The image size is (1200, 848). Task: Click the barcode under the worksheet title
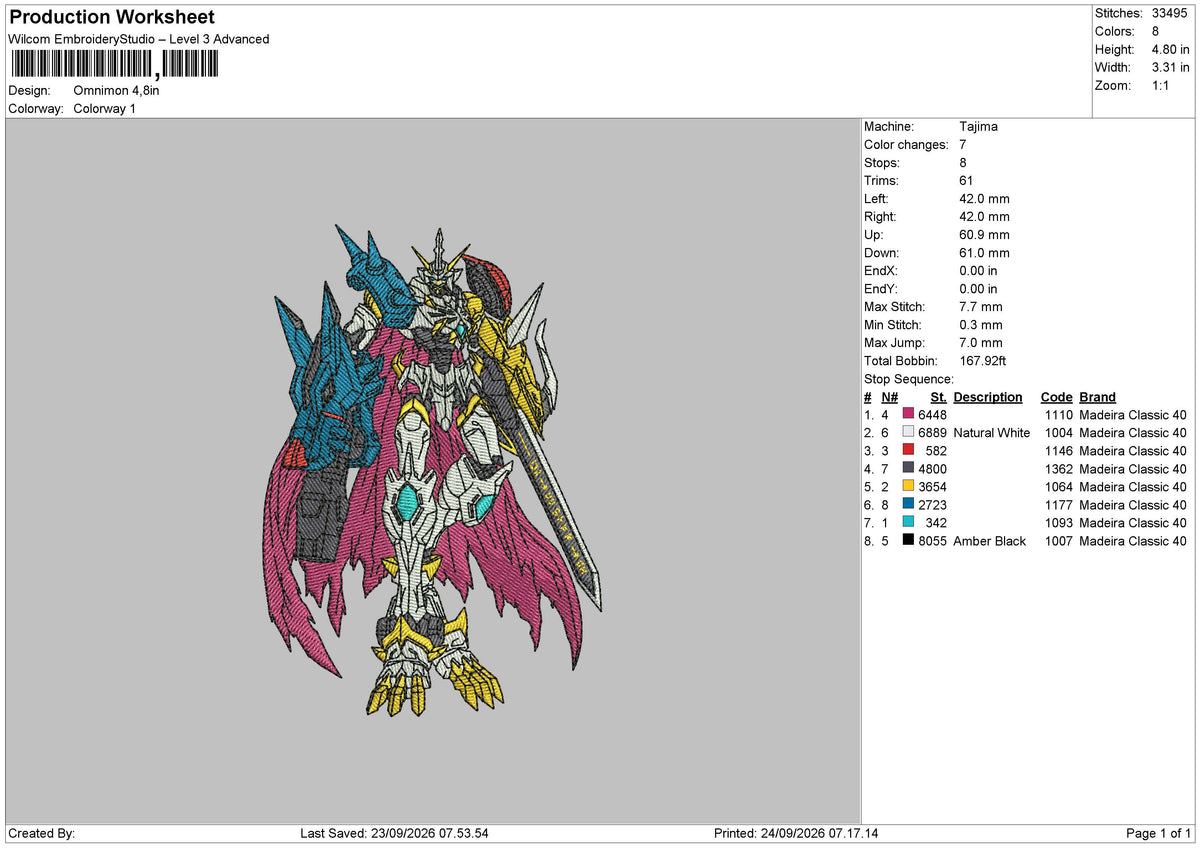(x=113, y=64)
